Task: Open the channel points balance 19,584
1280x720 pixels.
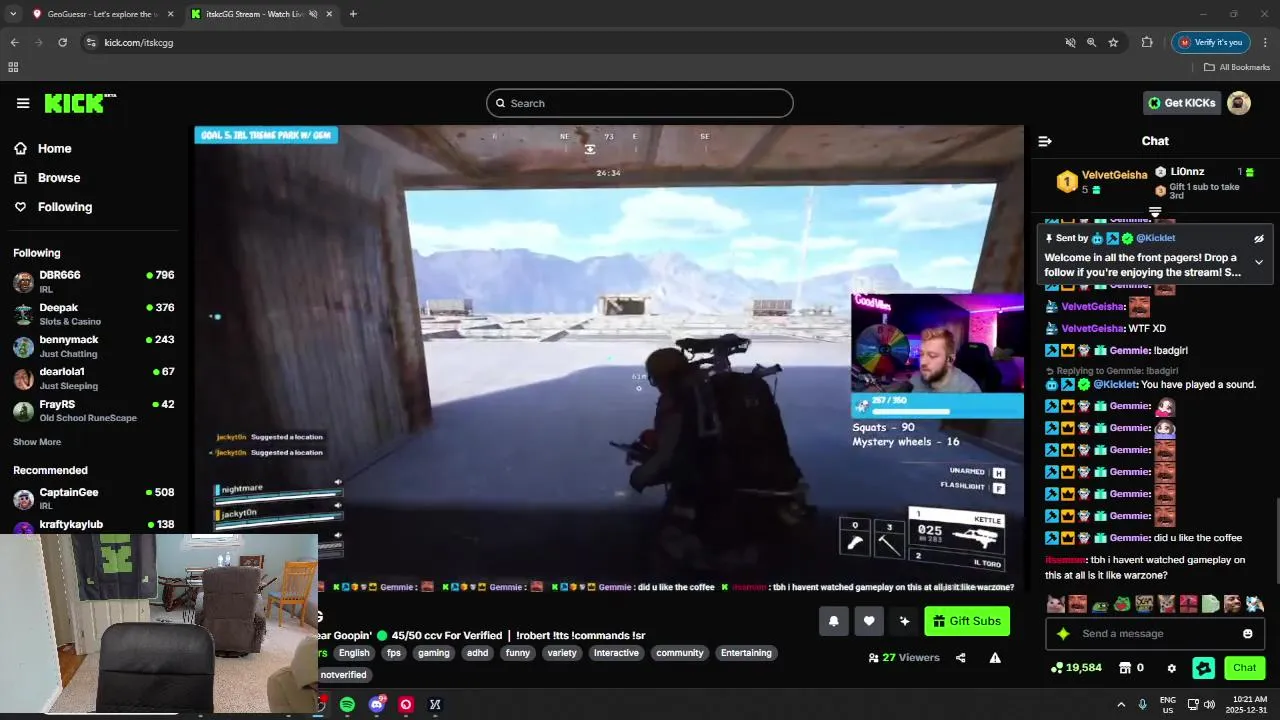Action: (x=1076, y=667)
